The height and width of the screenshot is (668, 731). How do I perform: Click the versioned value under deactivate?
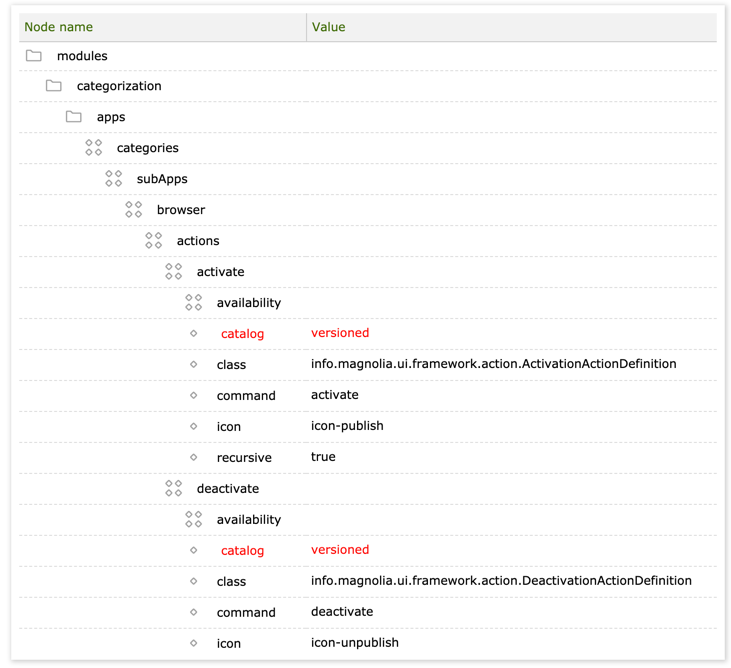[x=340, y=550]
